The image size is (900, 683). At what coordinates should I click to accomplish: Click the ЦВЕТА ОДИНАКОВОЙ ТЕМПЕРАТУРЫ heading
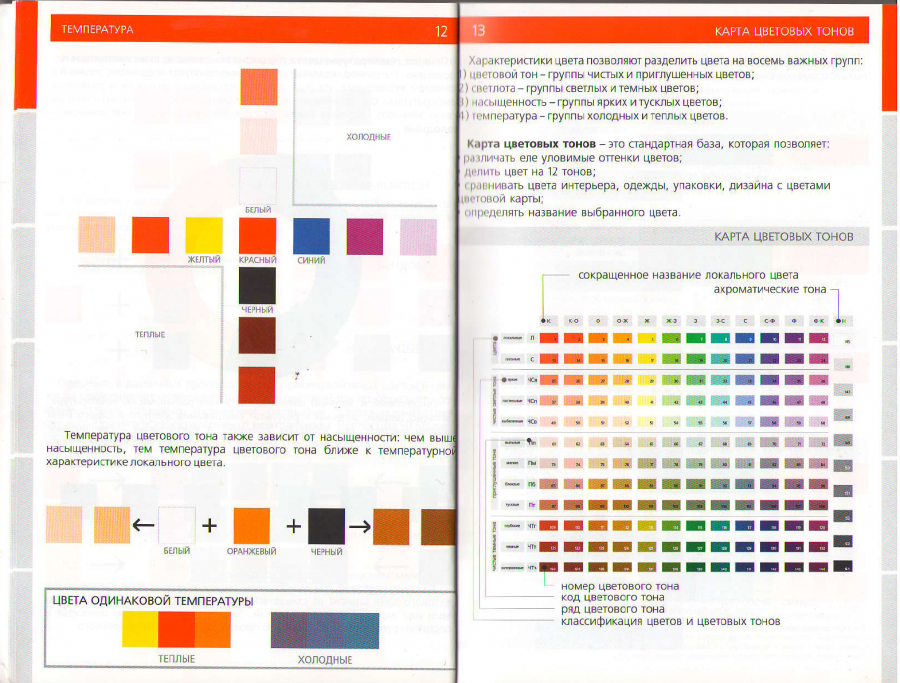(153, 601)
